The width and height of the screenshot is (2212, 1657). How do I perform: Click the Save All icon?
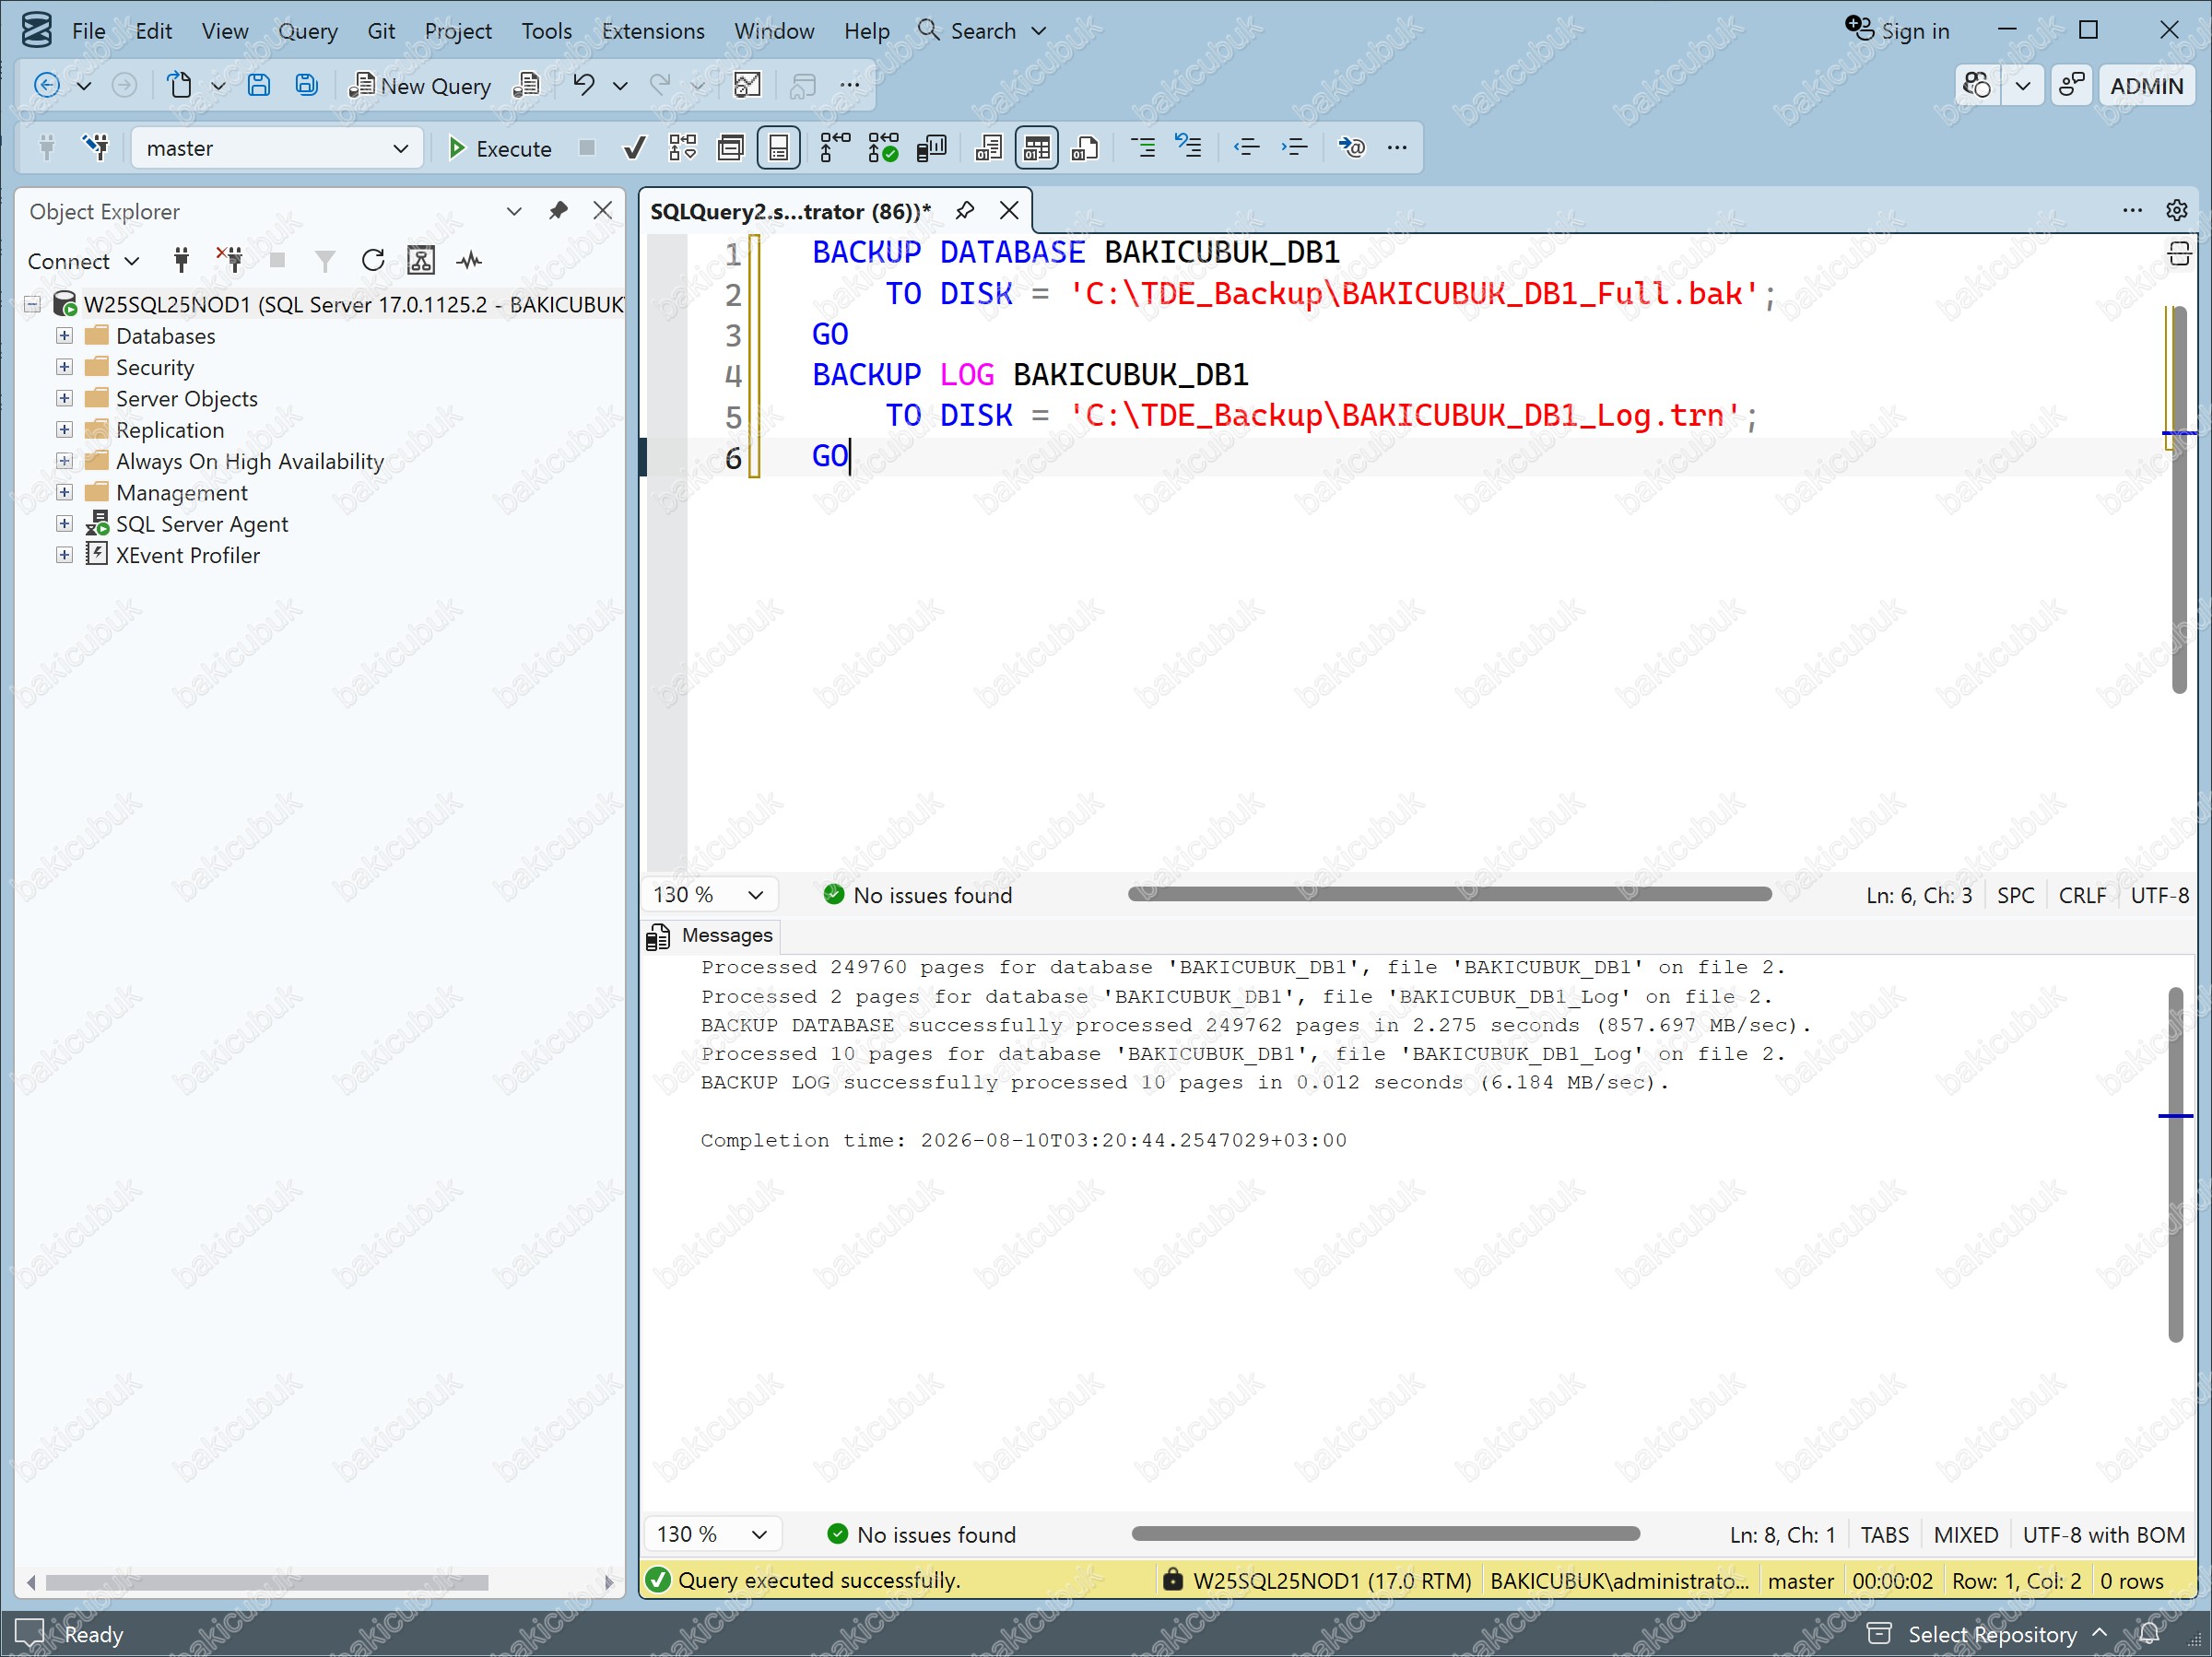tap(306, 85)
